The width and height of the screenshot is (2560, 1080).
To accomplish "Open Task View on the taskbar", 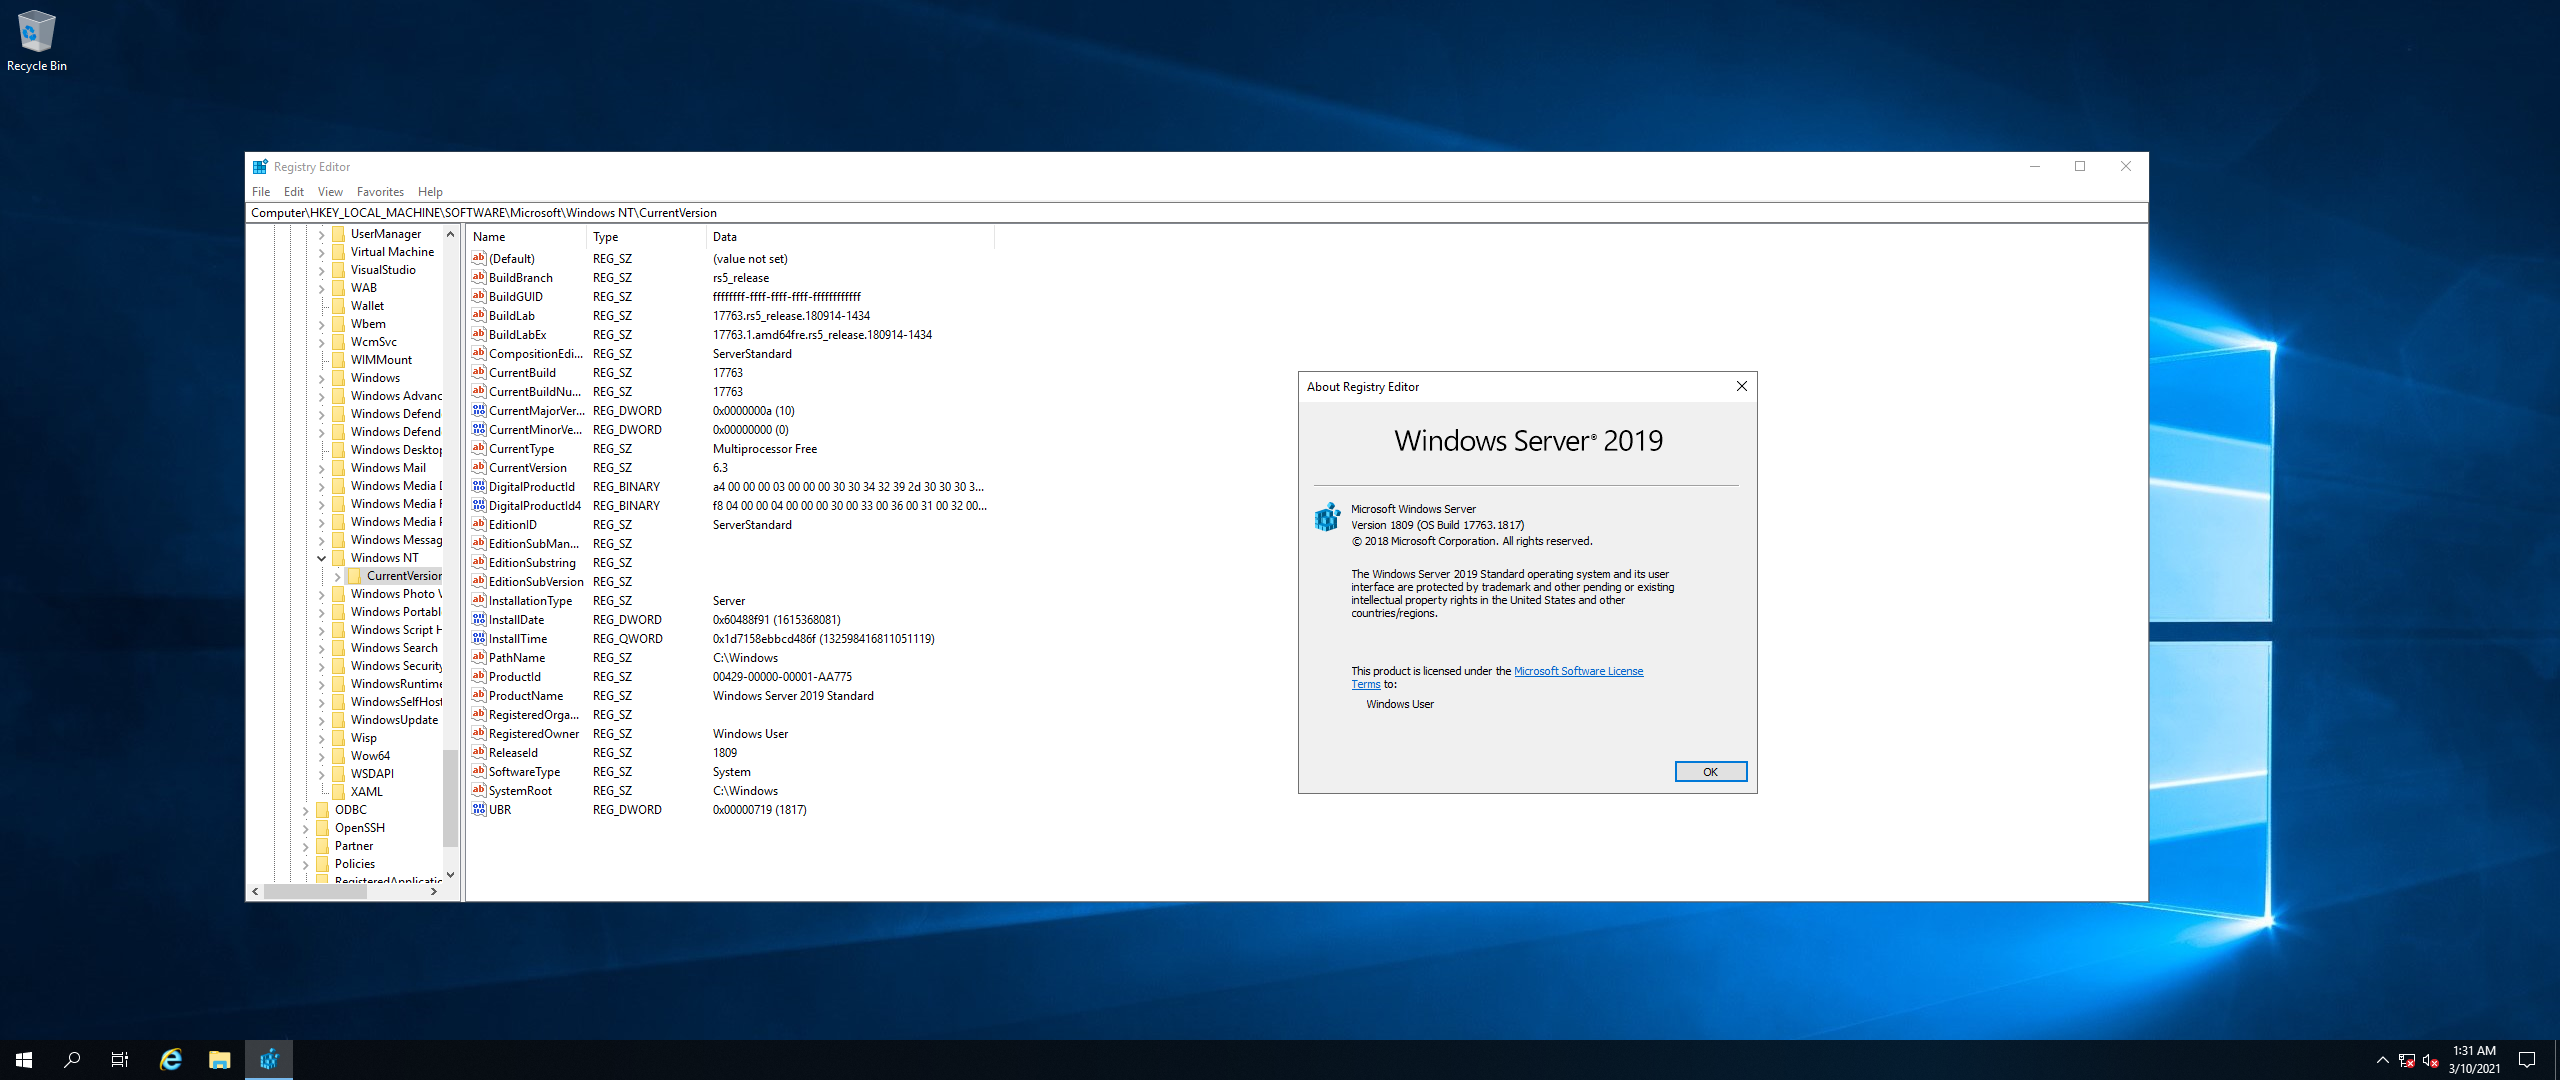I will pos(120,1059).
